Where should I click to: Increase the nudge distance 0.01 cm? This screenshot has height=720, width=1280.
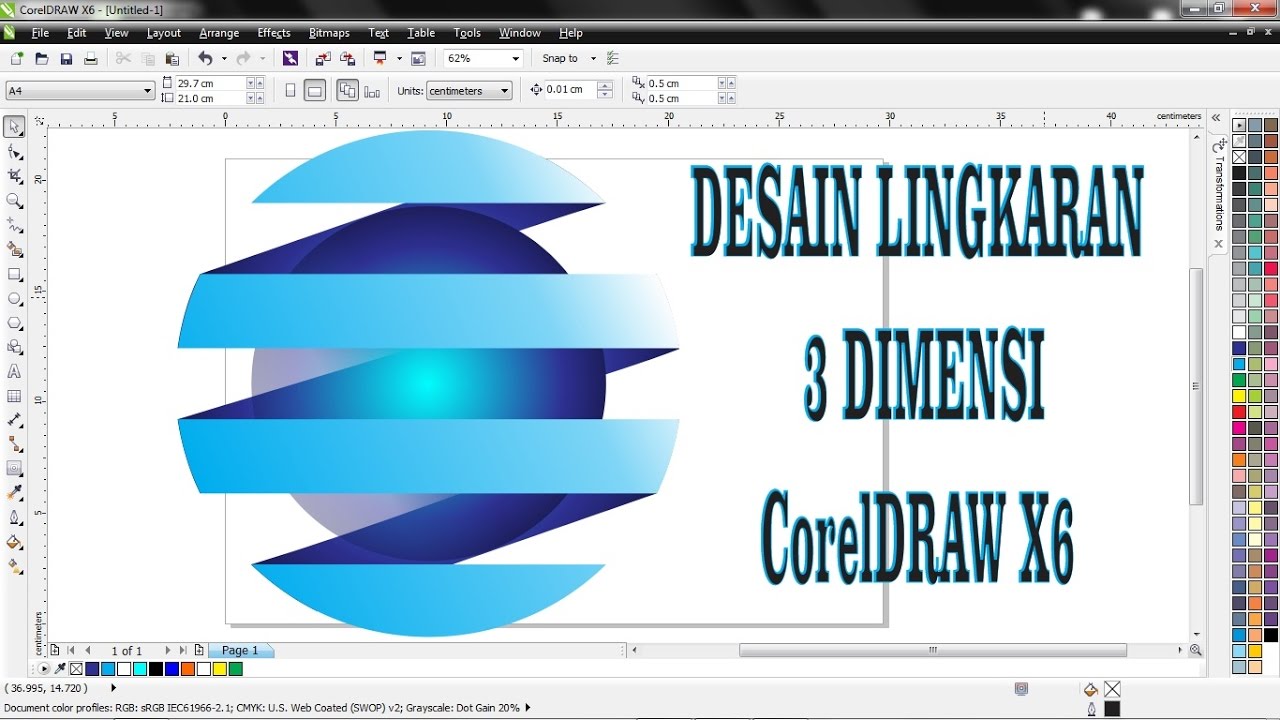pyautogui.click(x=604, y=85)
